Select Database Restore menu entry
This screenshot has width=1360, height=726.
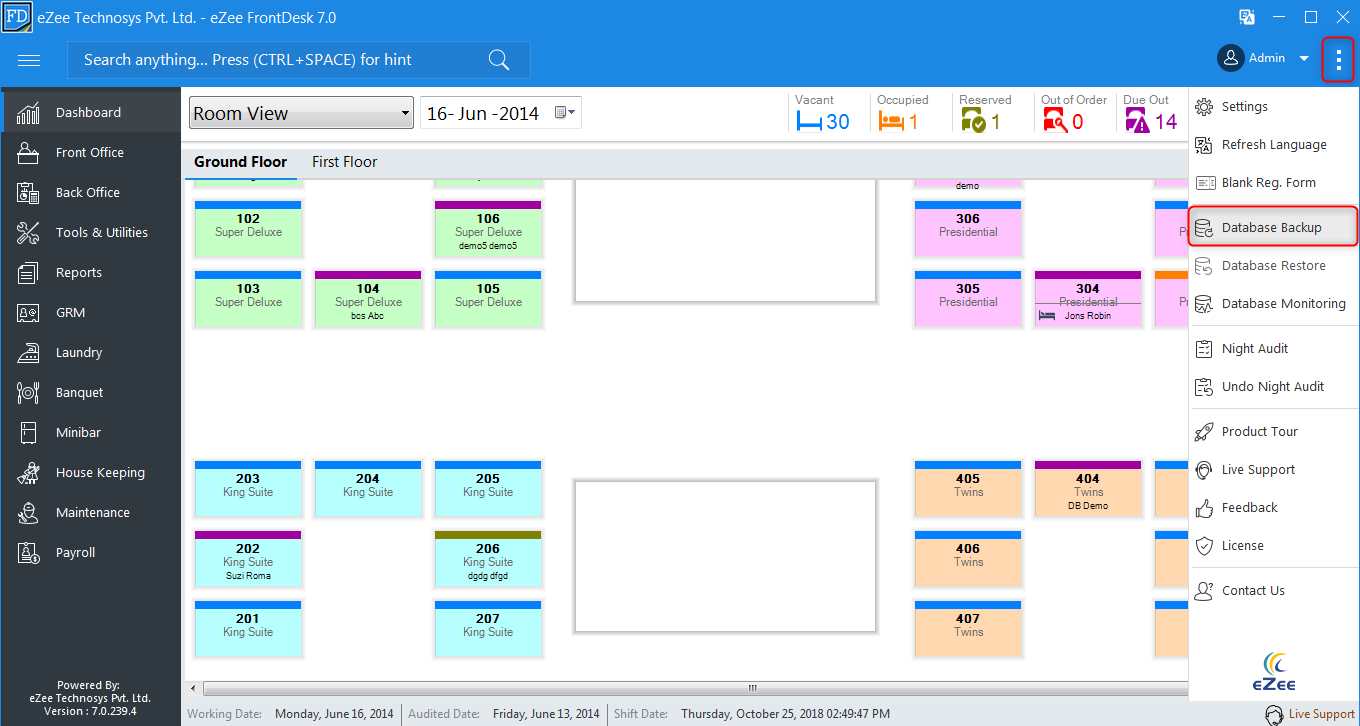pos(1273,266)
